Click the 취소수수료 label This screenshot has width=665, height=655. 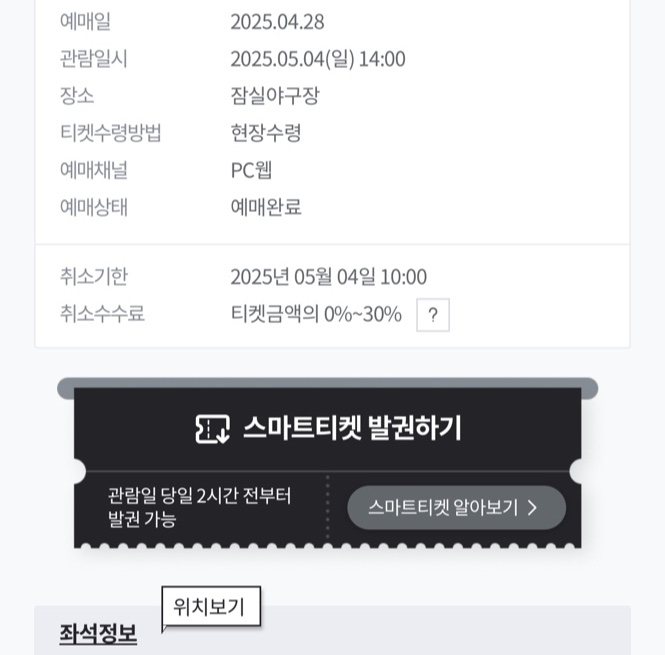[x=102, y=314]
